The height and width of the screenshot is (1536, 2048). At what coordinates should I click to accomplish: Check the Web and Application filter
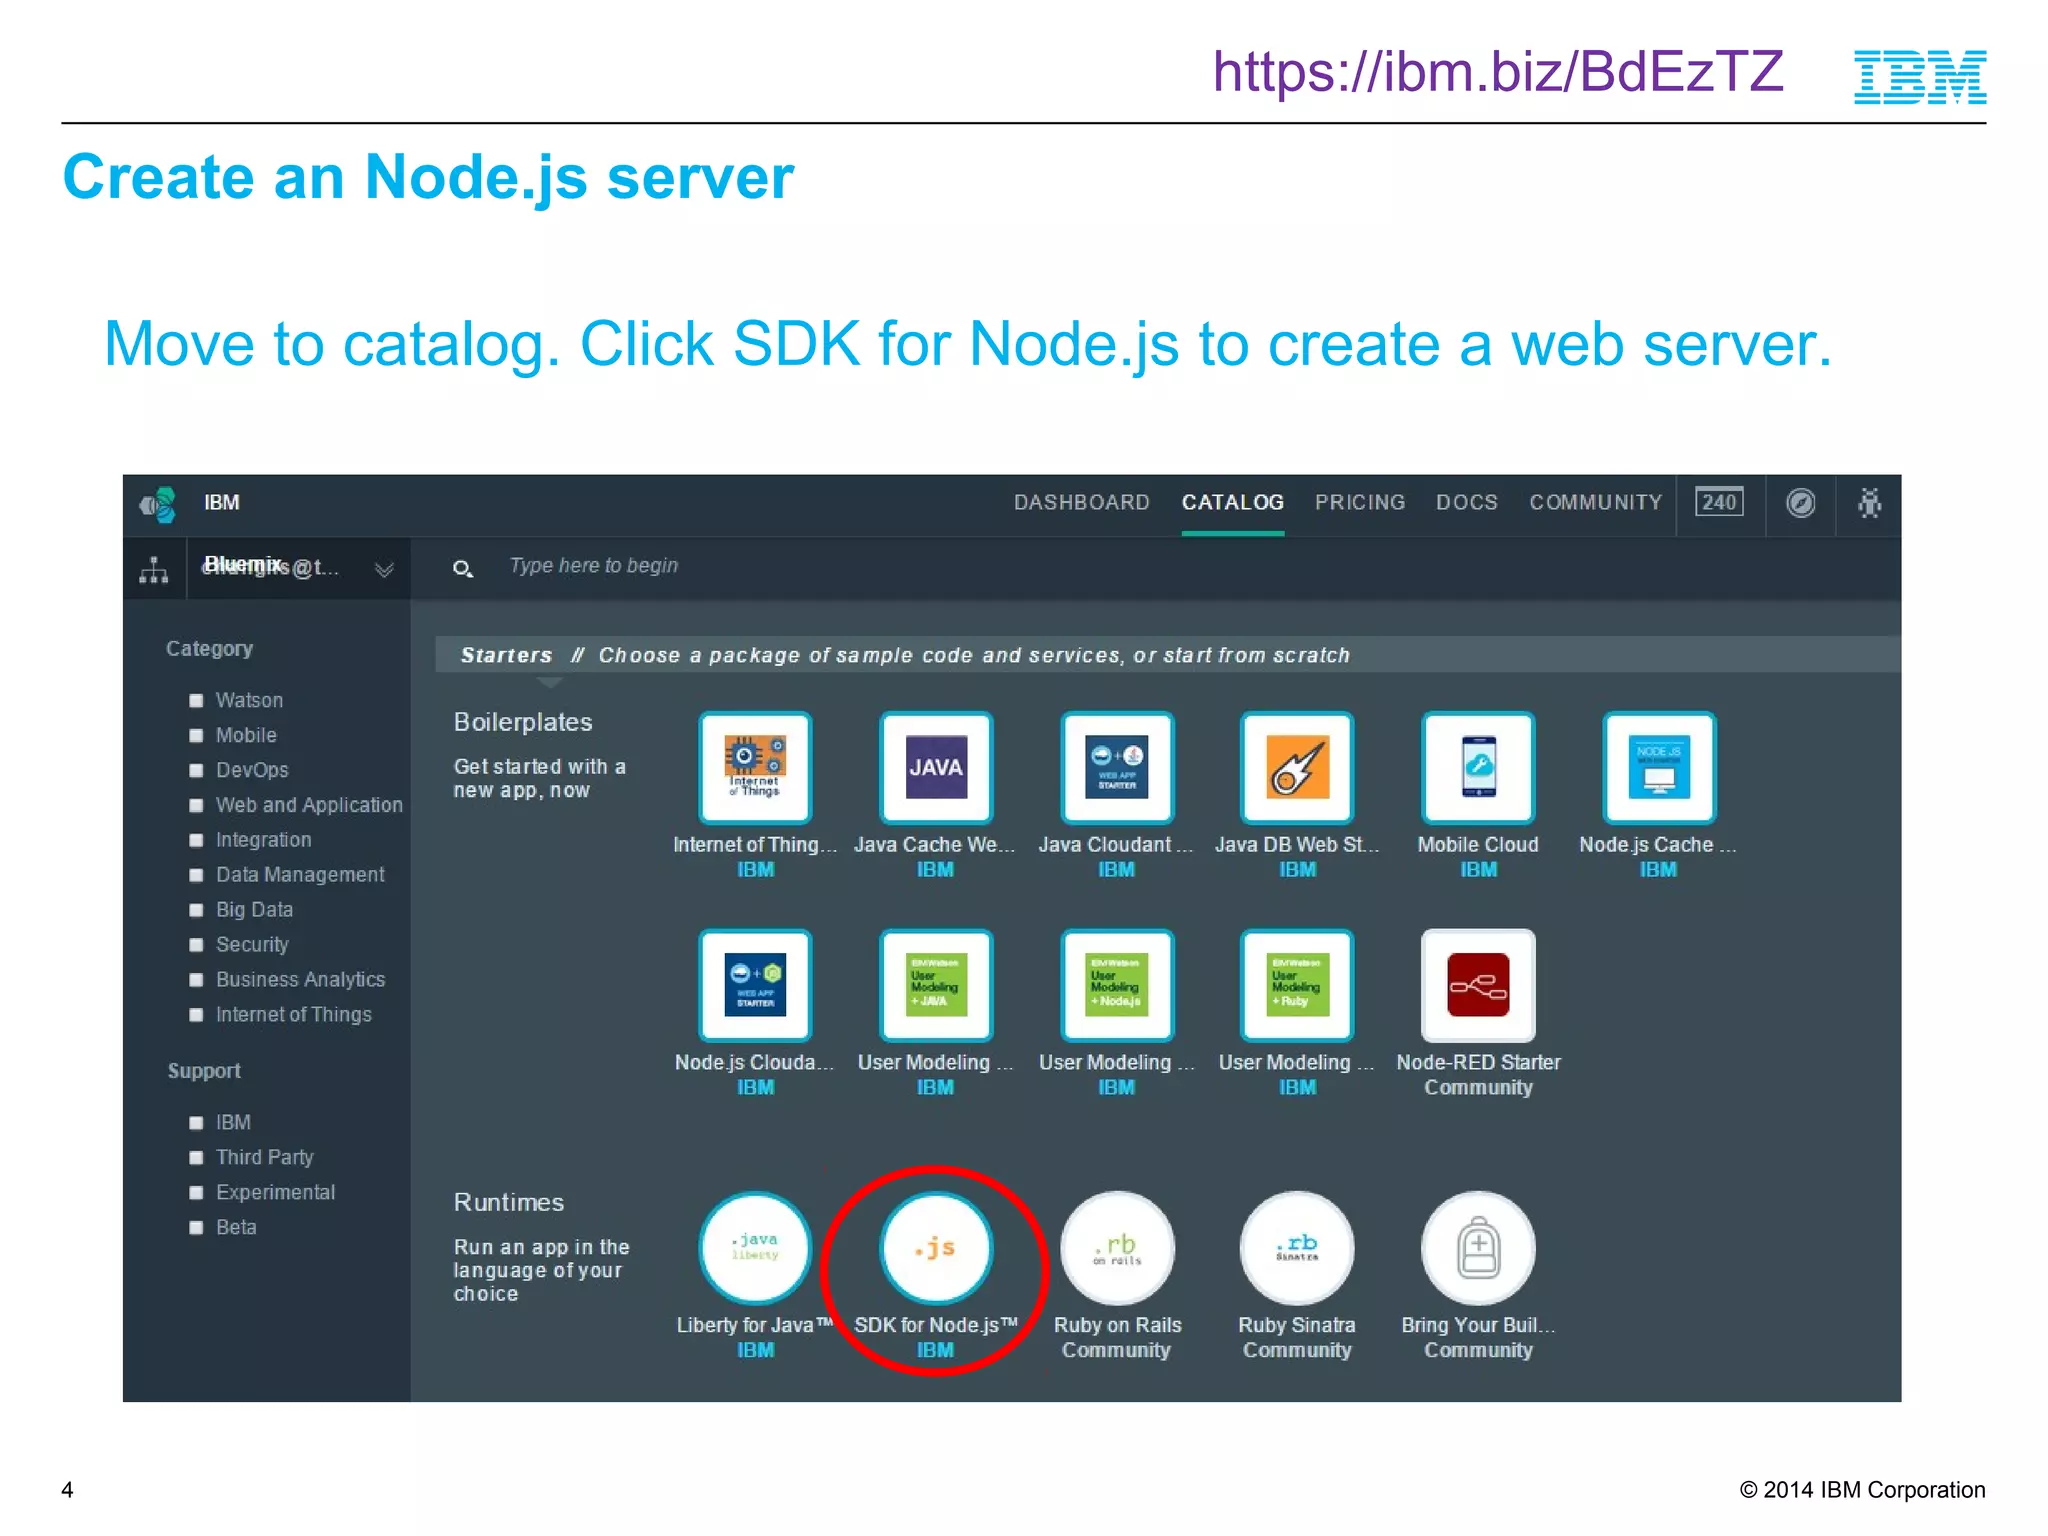point(196,806)
